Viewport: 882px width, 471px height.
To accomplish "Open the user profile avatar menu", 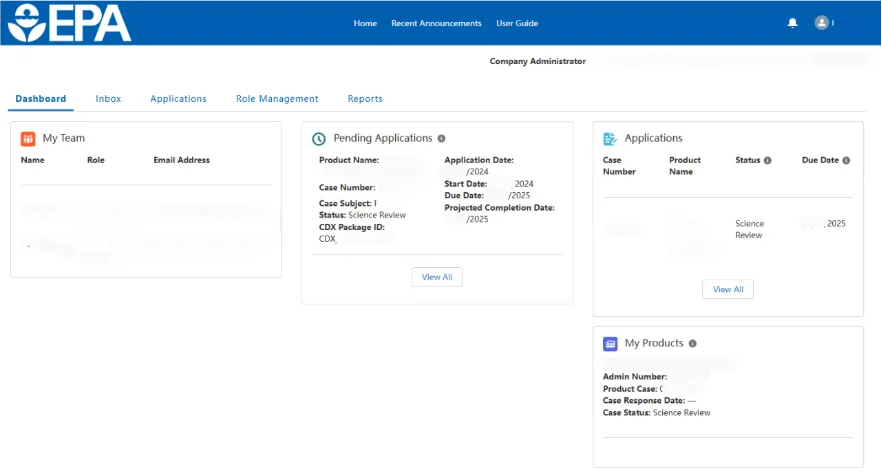I will tap(822, 23).
